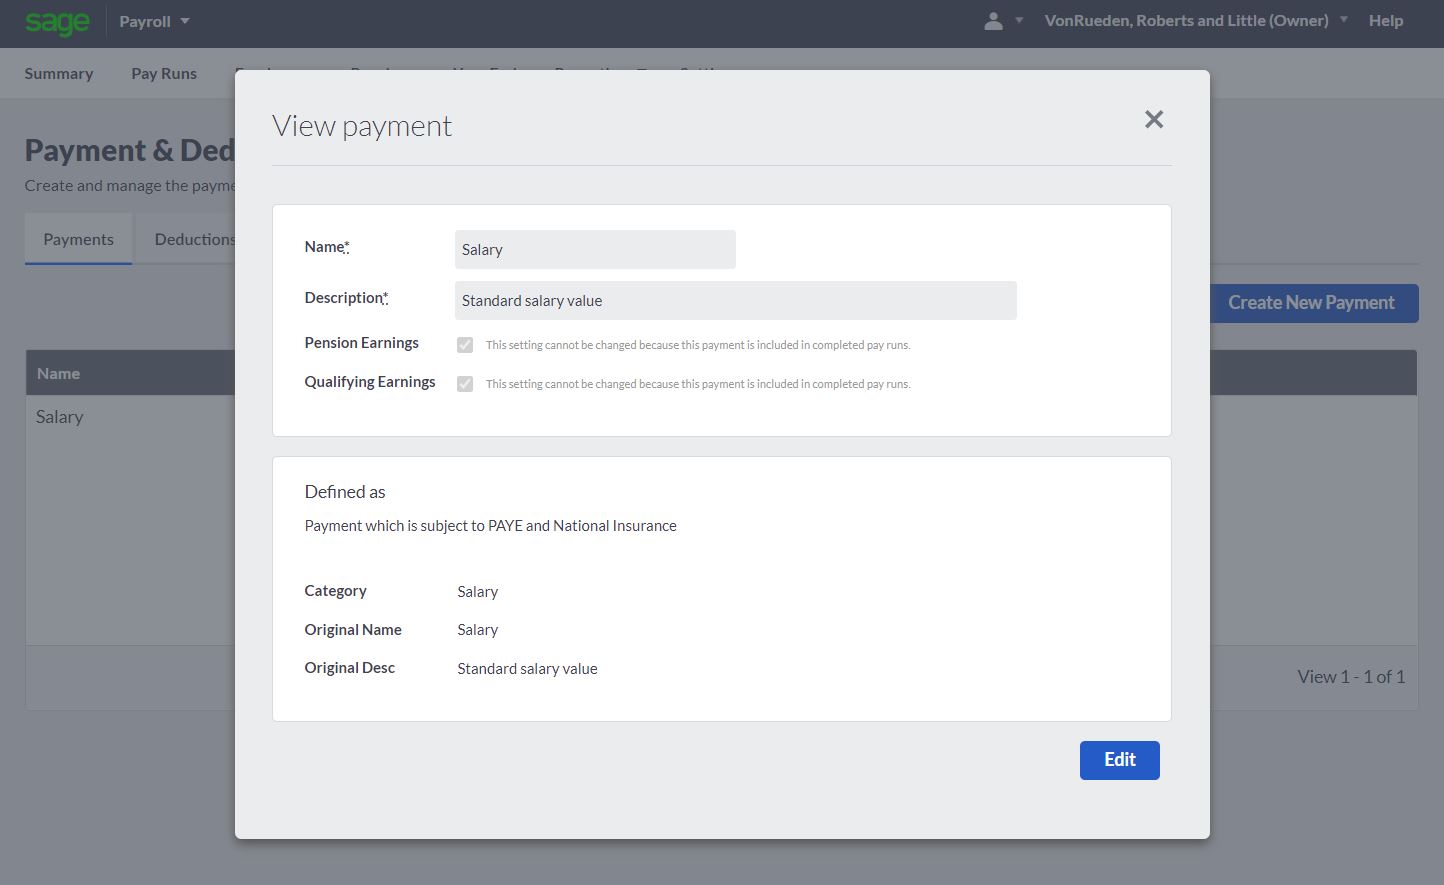Viewport: 1444px width, 885px height.
Task: Toggle the Qualifying Earnings checkbox
Action: pyautogui.click(x=465, y=384)
